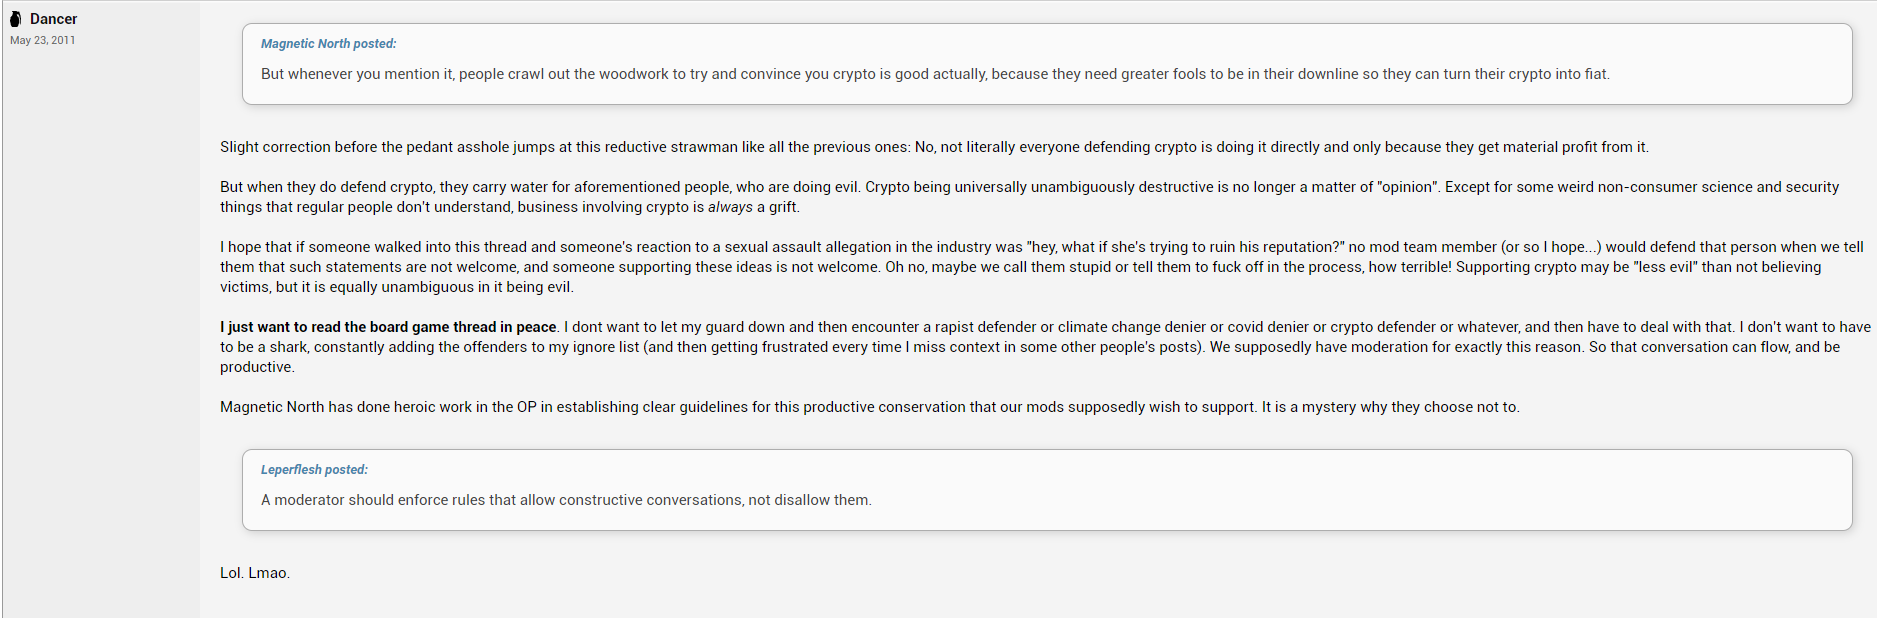Select the Magnetic North quoted text about downline
This screenshot has height=618, width=1877.
pos(935,74)
